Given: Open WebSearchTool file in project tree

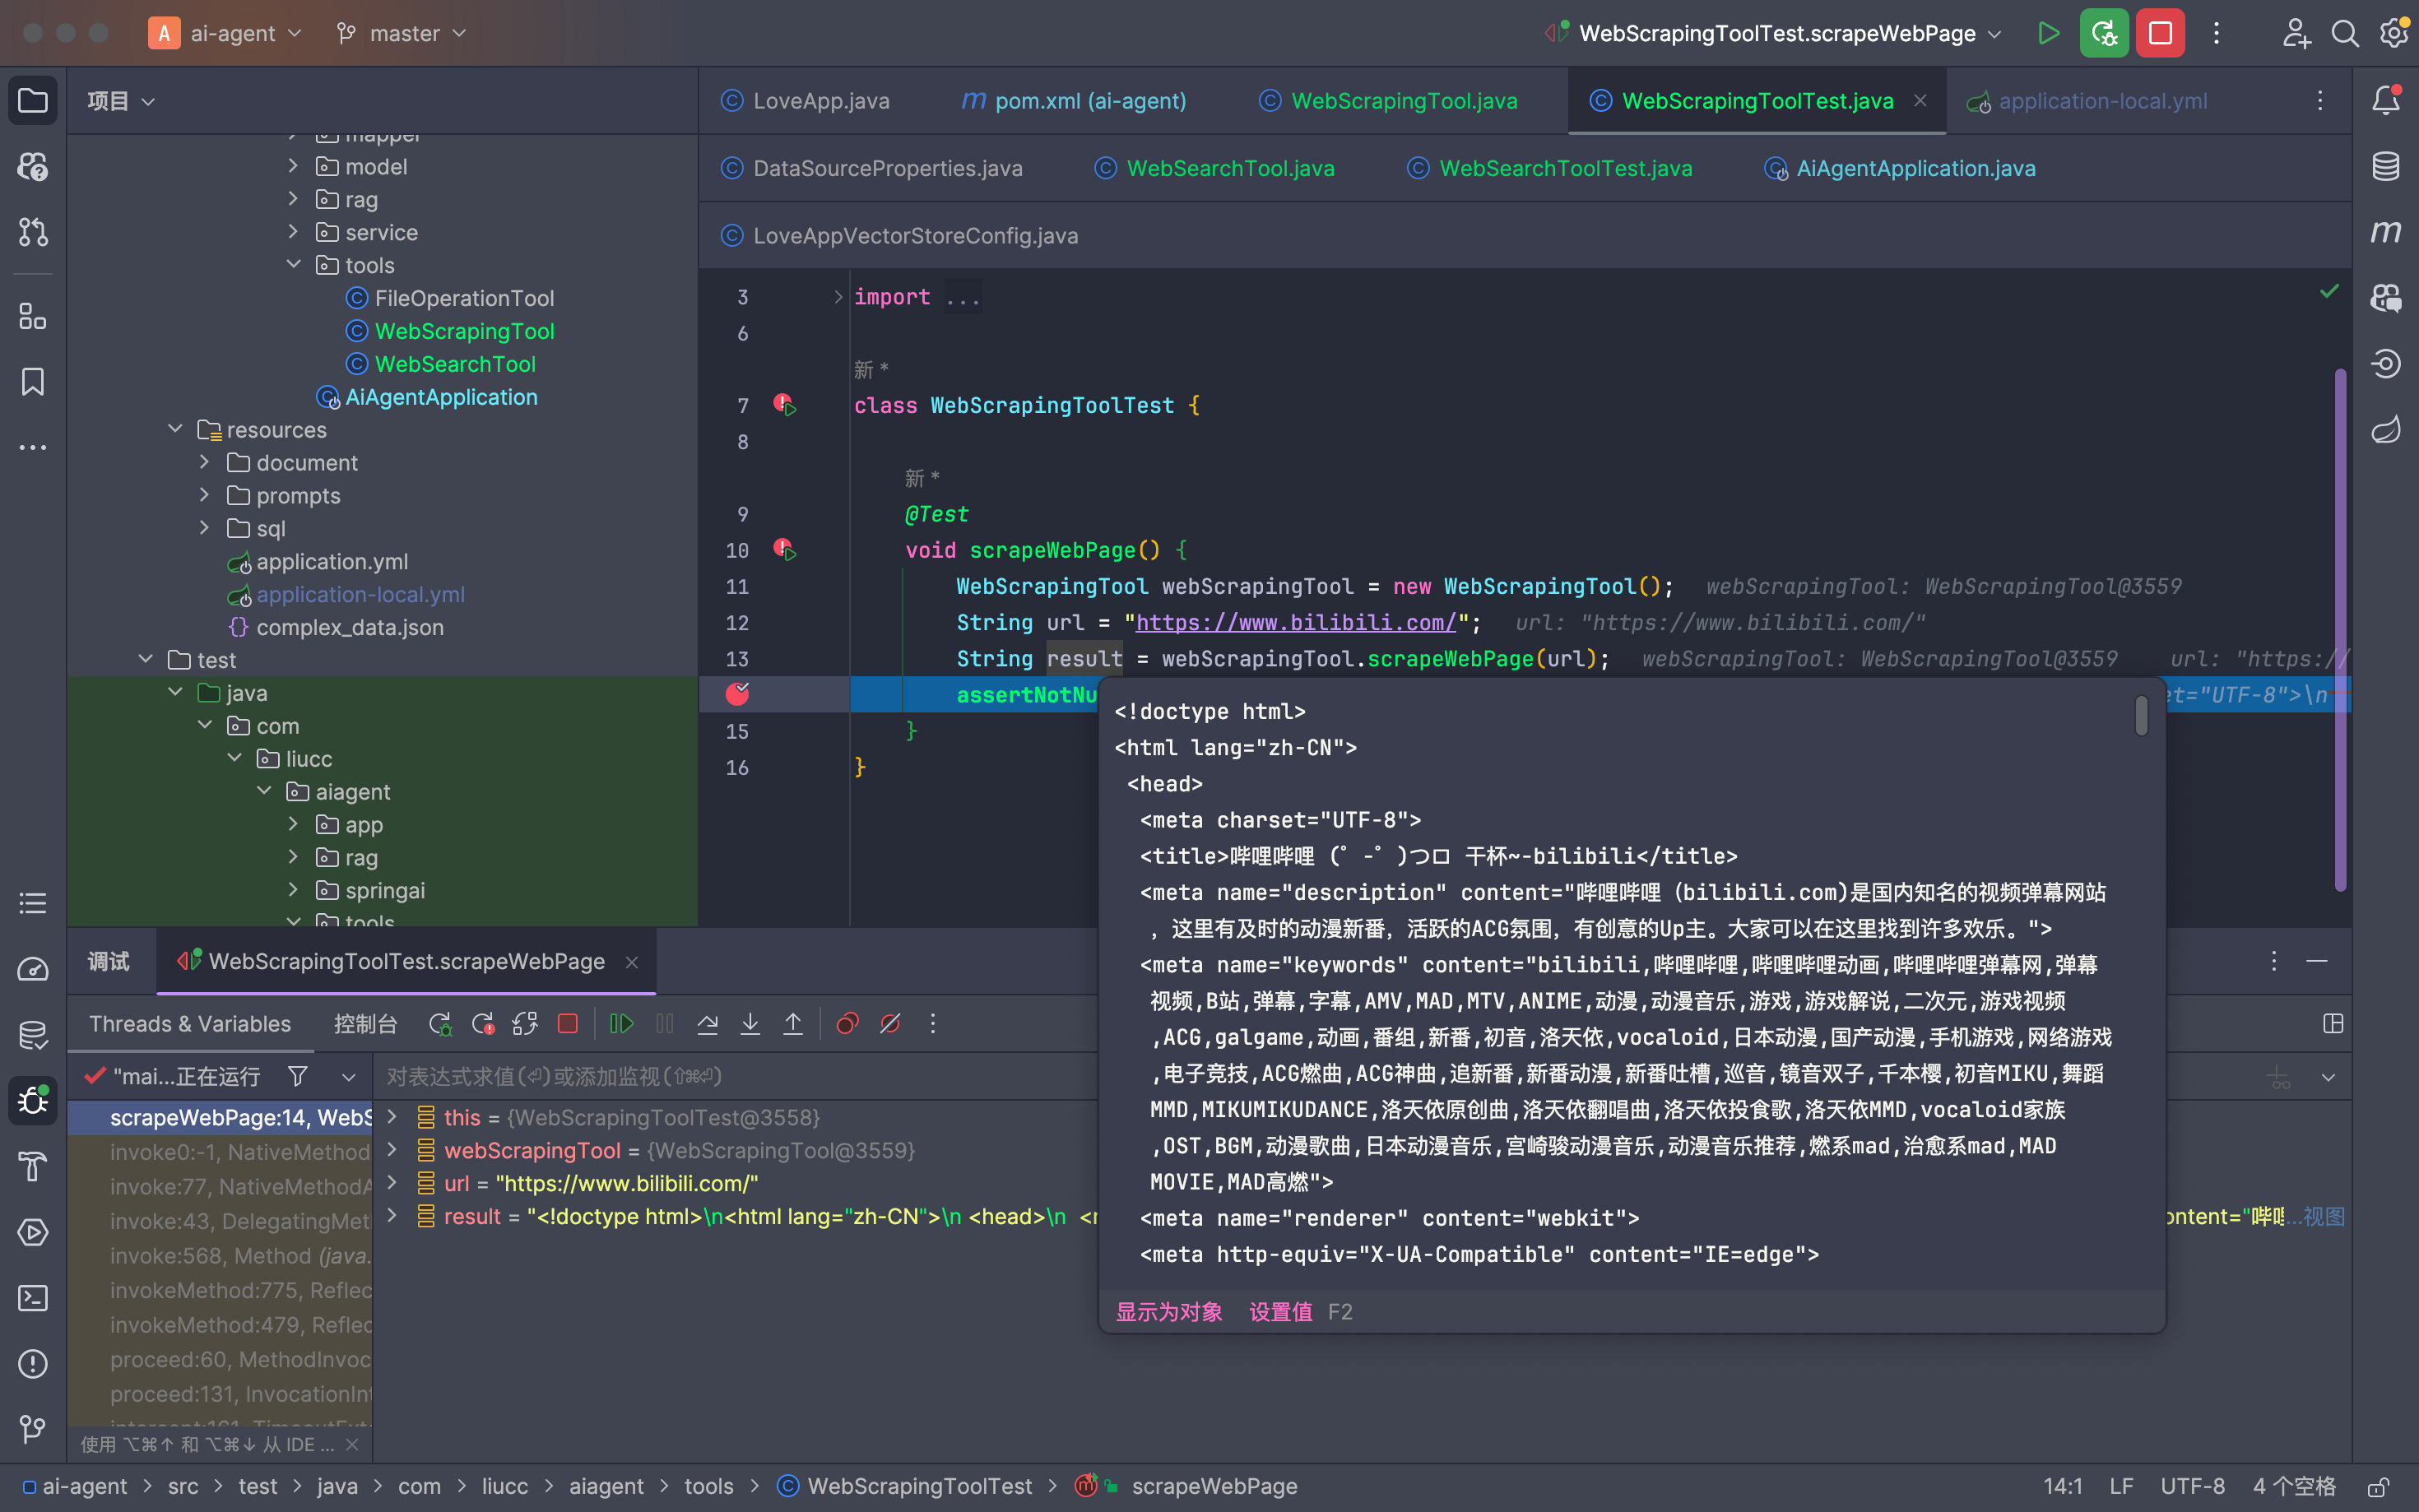Looking at the screenshot, I should click(455, 364).
